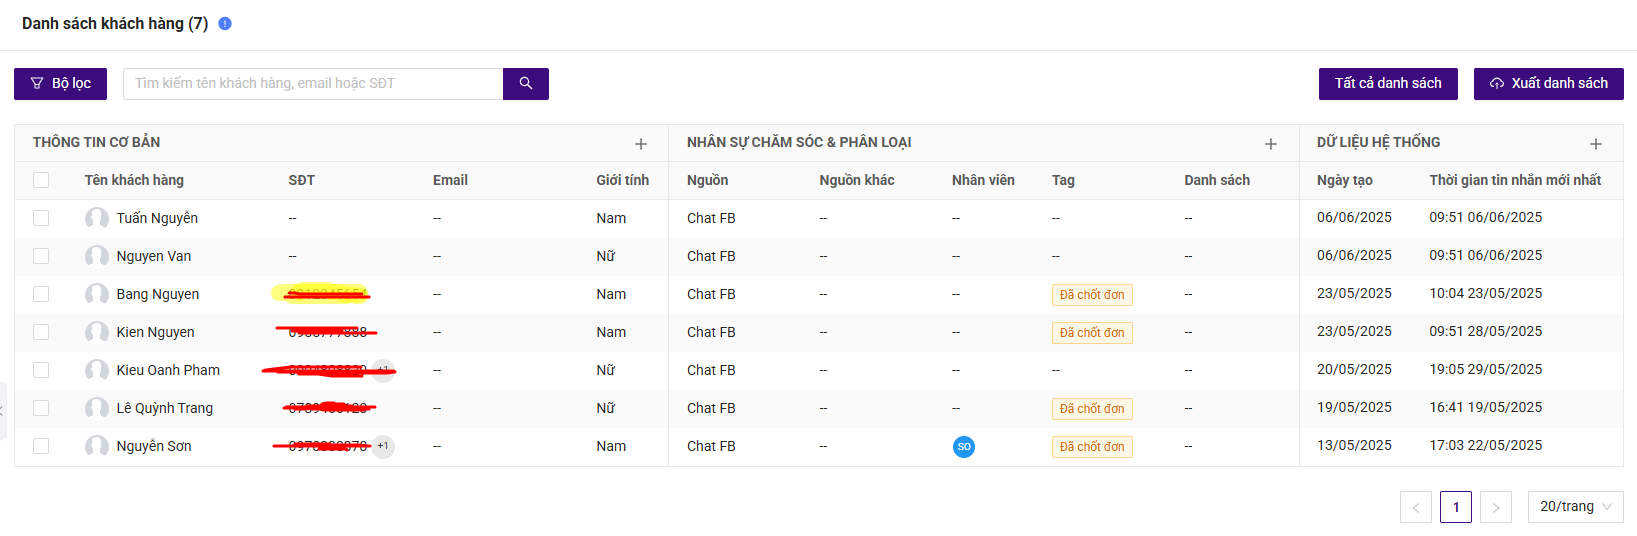Add column to Dữ liệu hệ thống section
Viewport: 1637px width, 536px height.
1596,144
